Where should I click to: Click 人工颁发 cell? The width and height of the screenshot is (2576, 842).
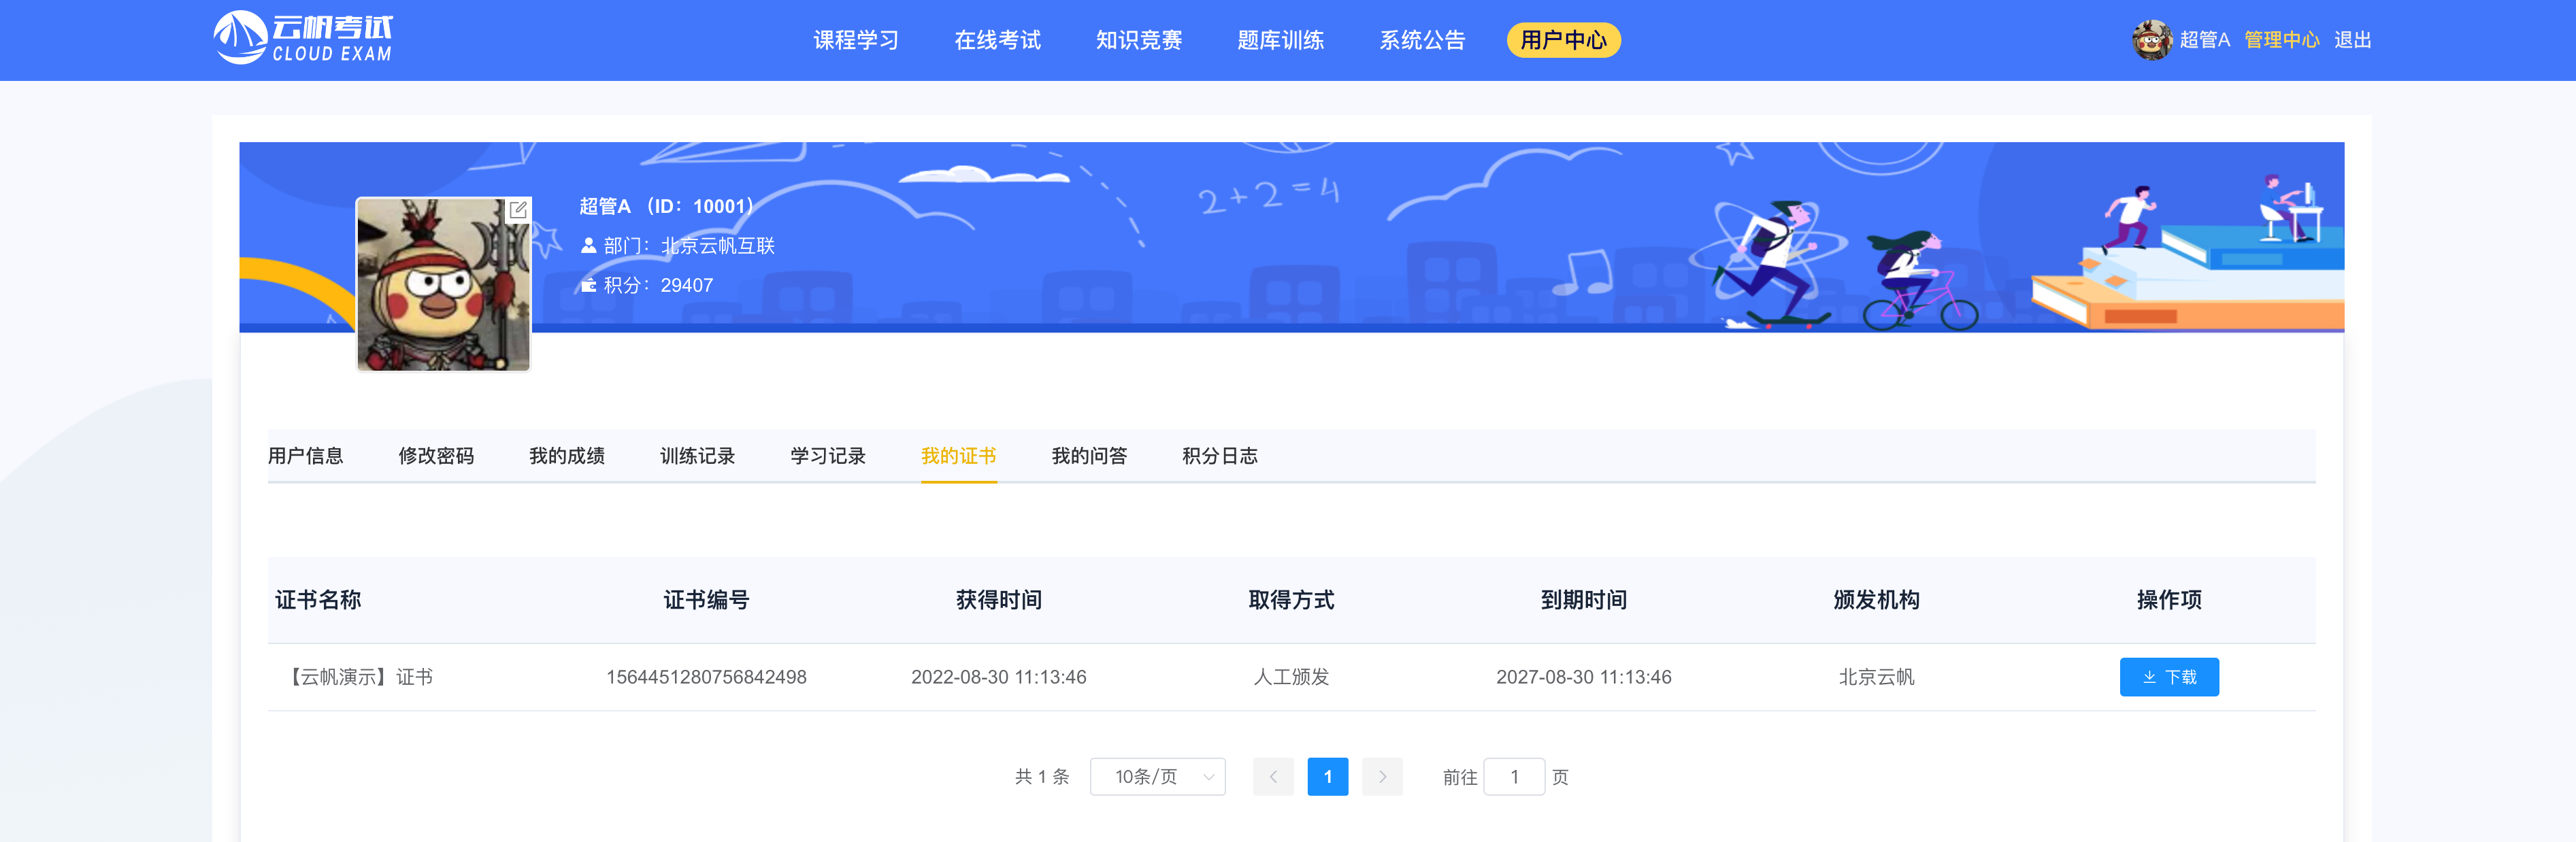pos(1291,677)
